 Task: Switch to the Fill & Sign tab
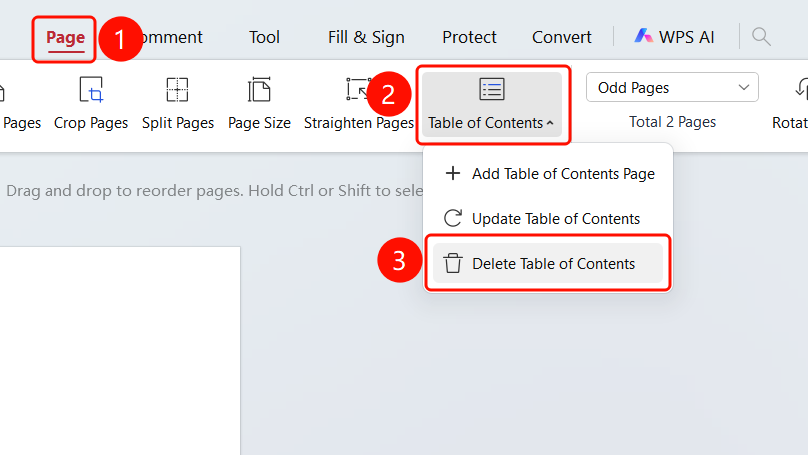[366, 38]
